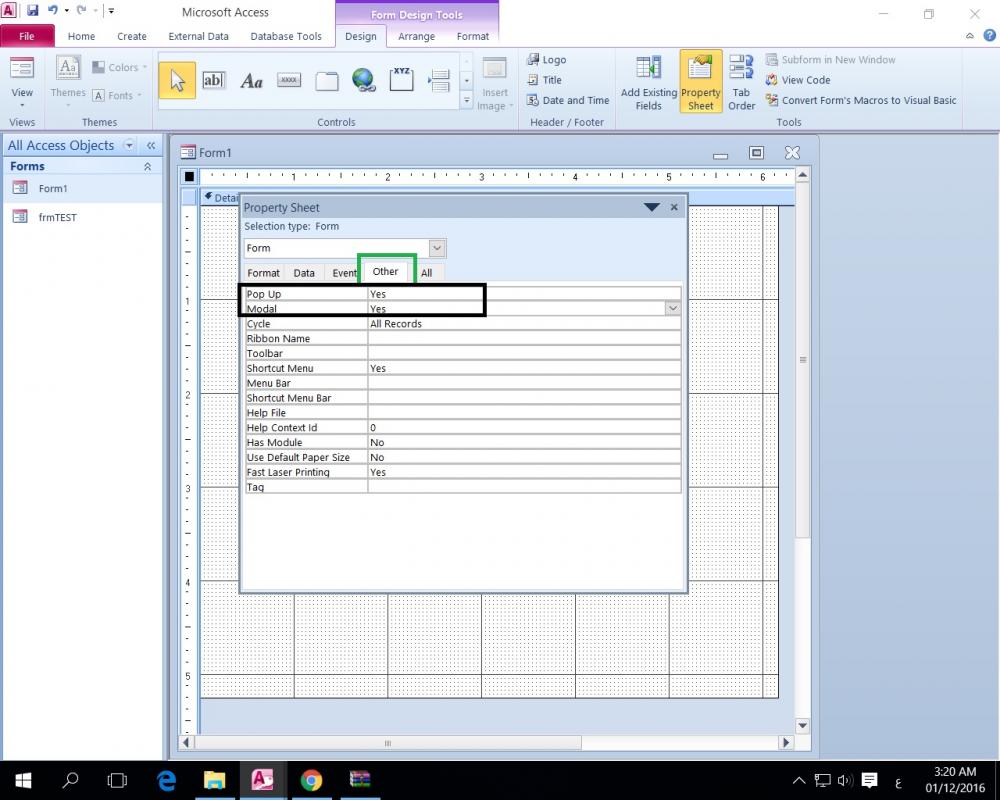This screenshot has width=1000, height=800.
Task: Toggle the Property Sheet button
Action: click(x=700, y=82)
